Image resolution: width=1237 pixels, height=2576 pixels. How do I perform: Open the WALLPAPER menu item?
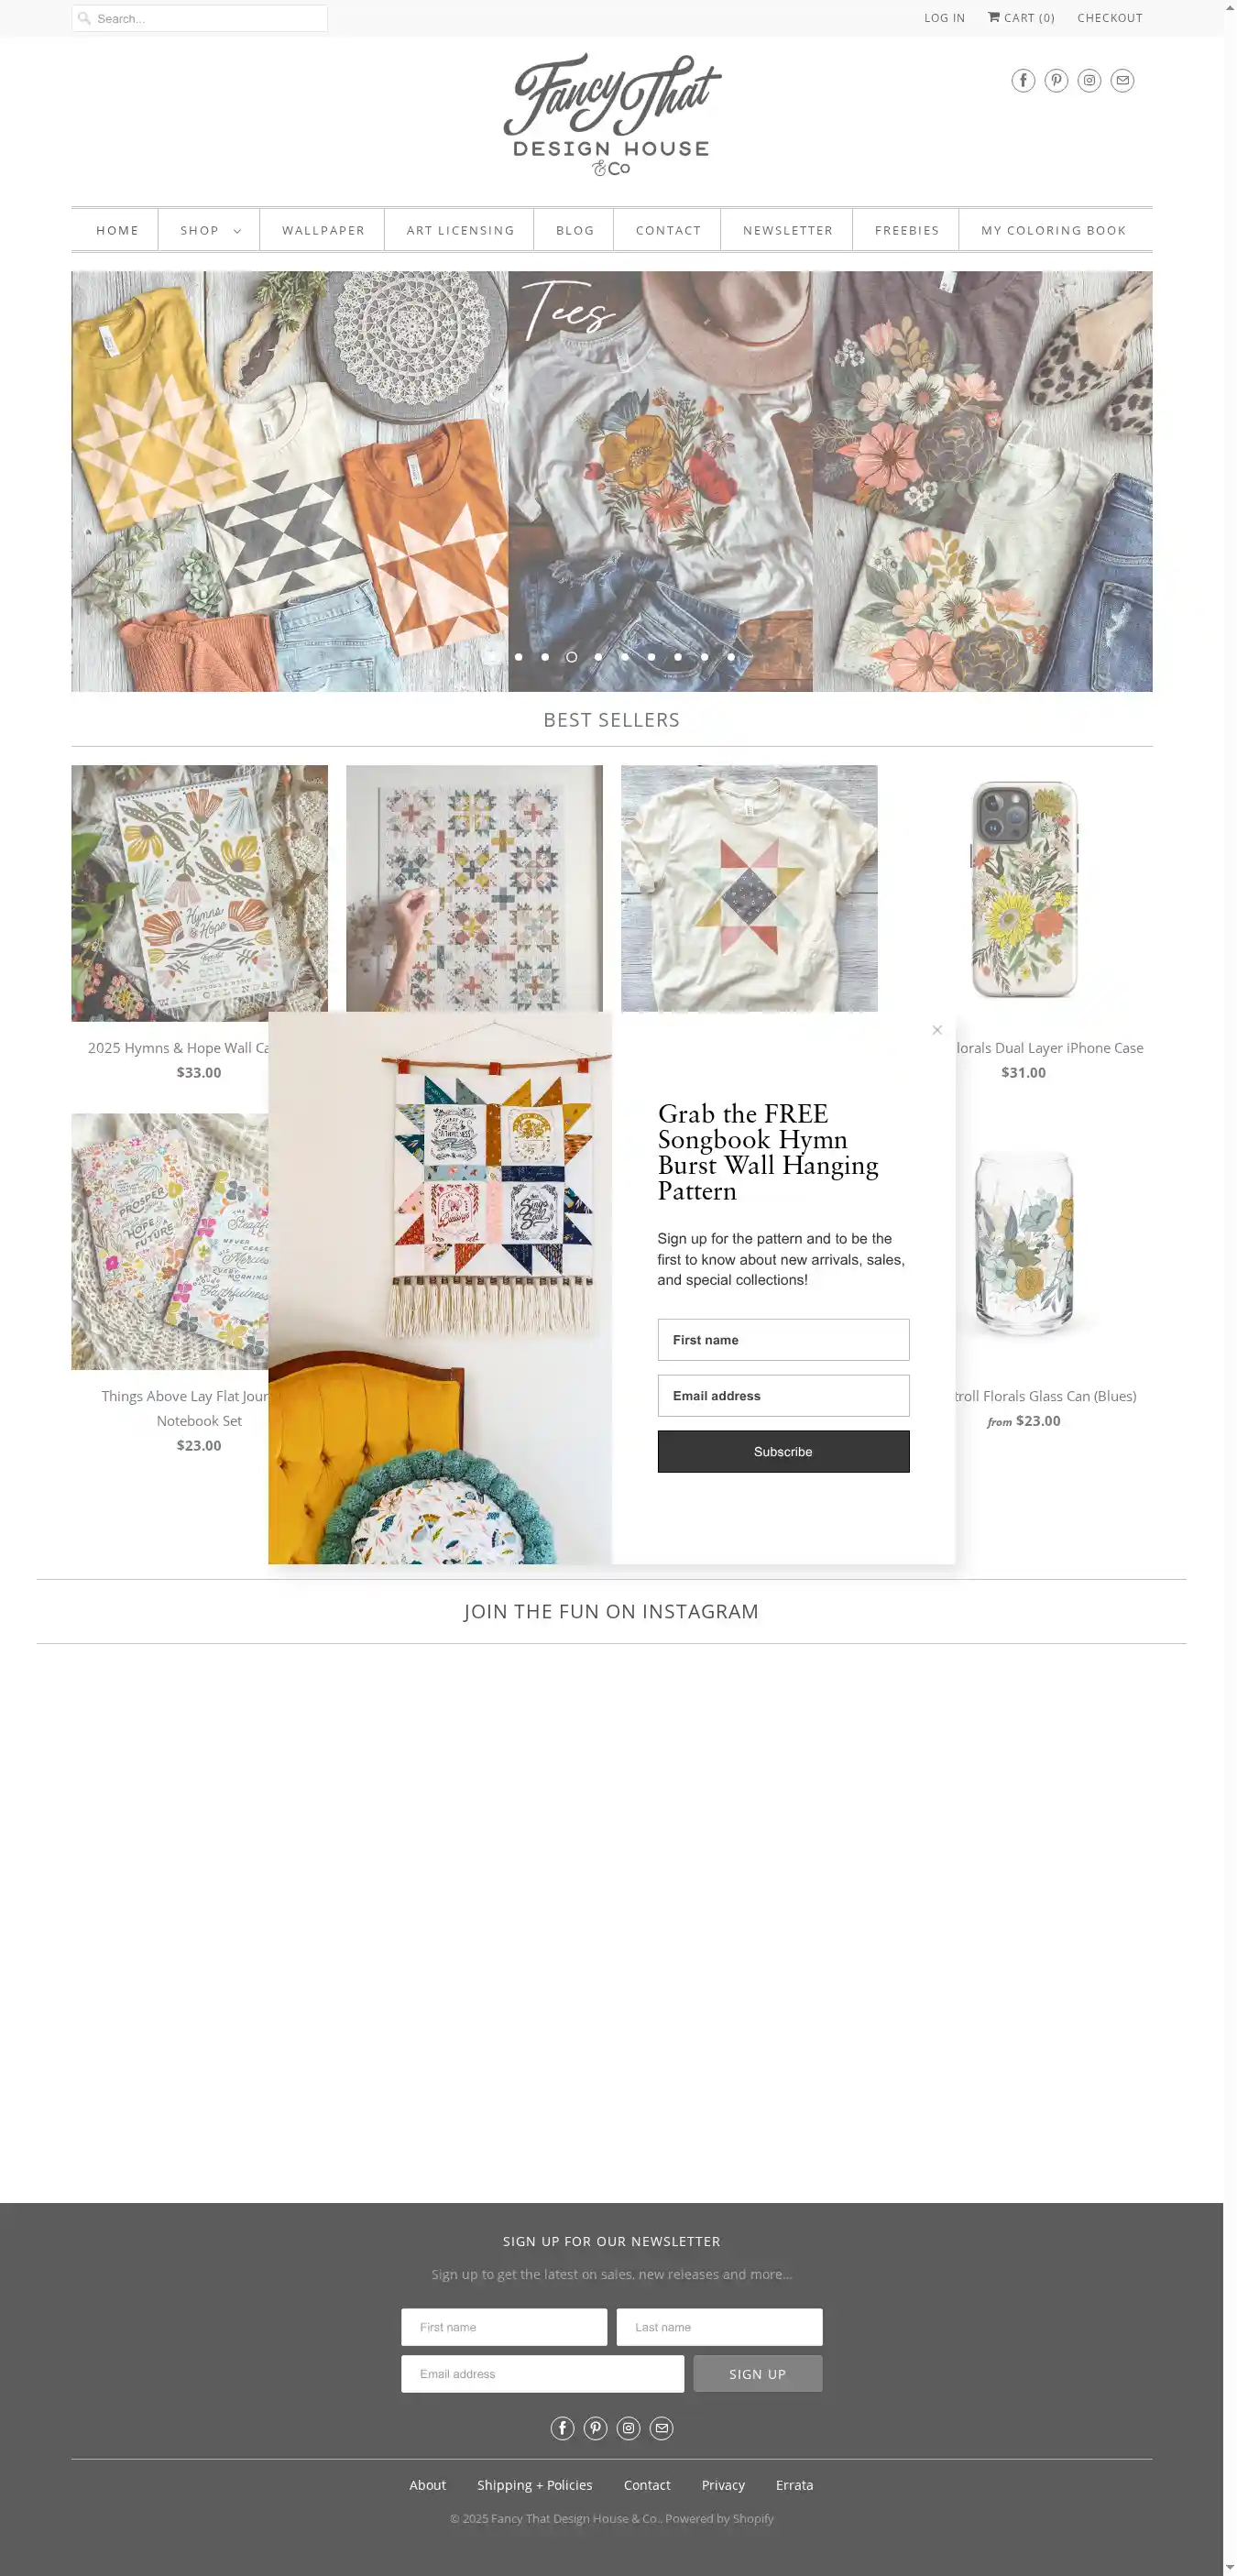tap(323, 230)
